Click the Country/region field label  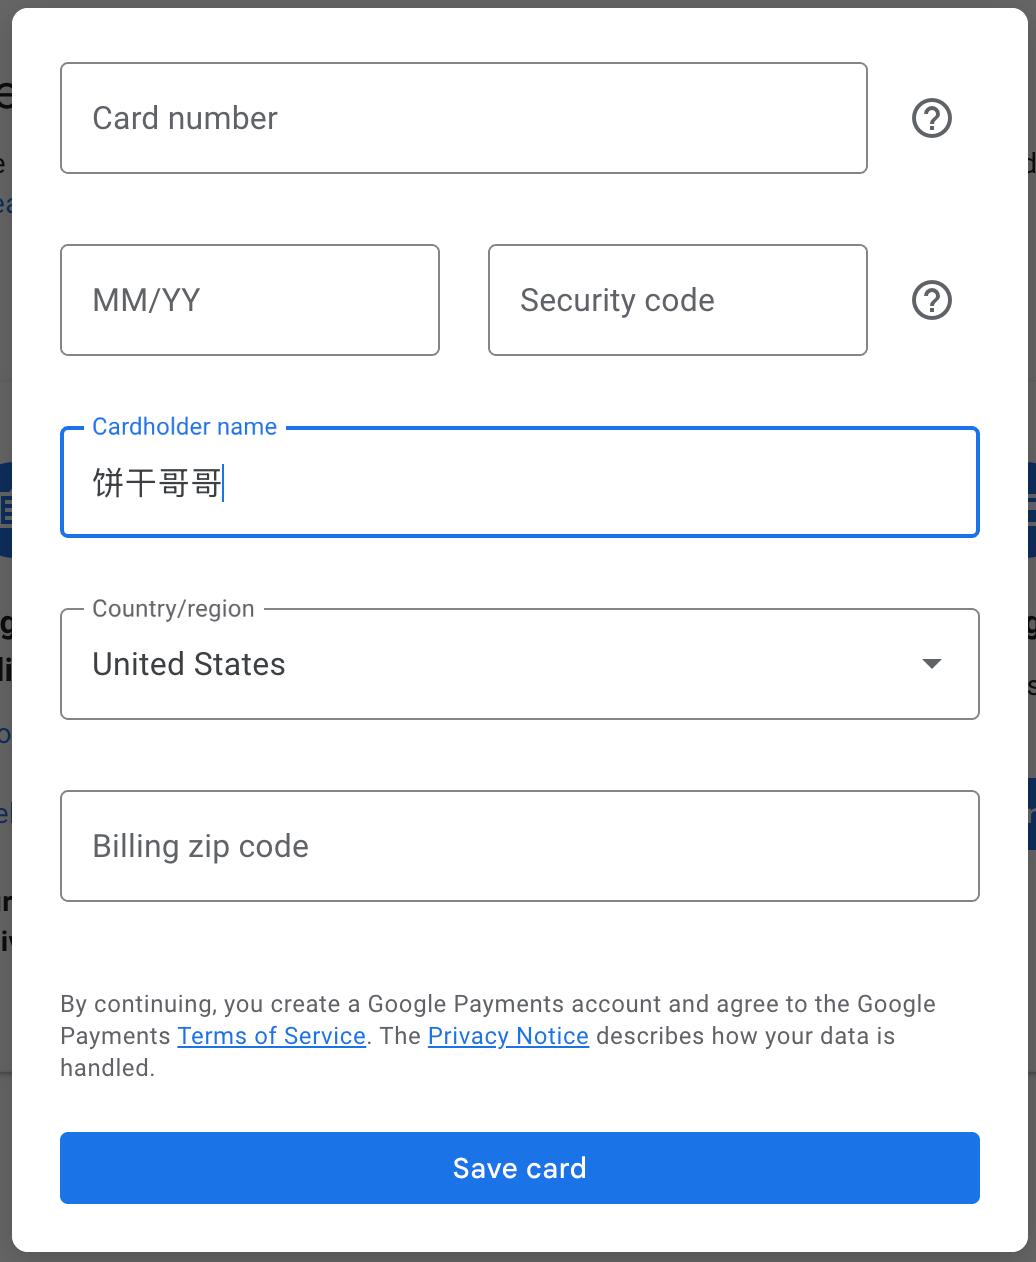point(173,609)
